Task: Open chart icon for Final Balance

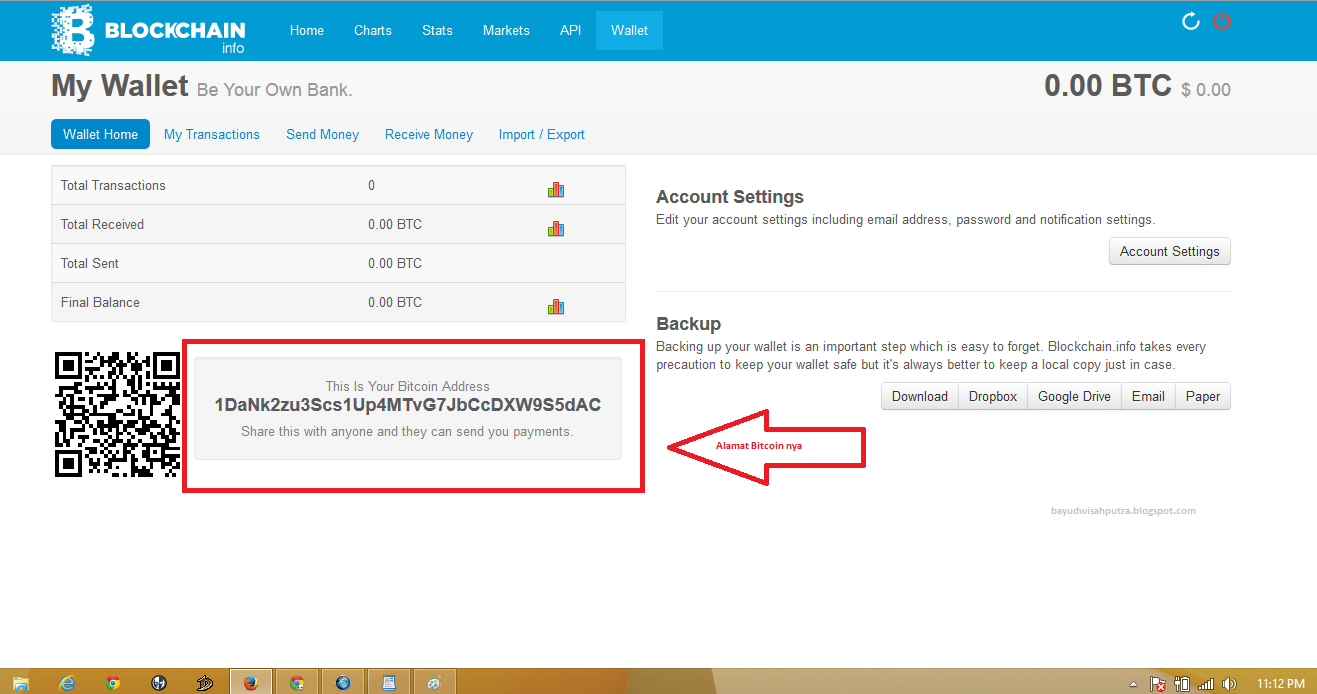Action: (556, 306)
